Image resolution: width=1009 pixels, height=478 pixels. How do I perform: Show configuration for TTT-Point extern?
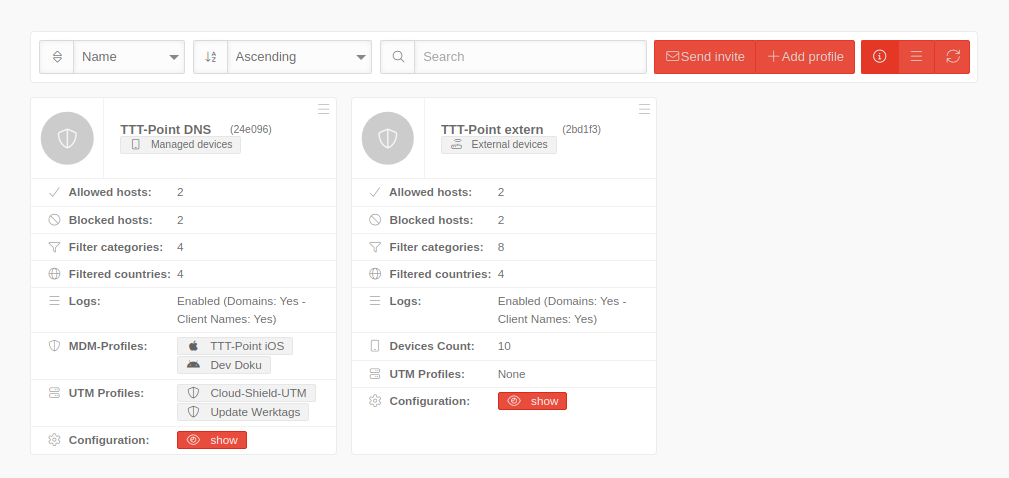coord(532,401)
